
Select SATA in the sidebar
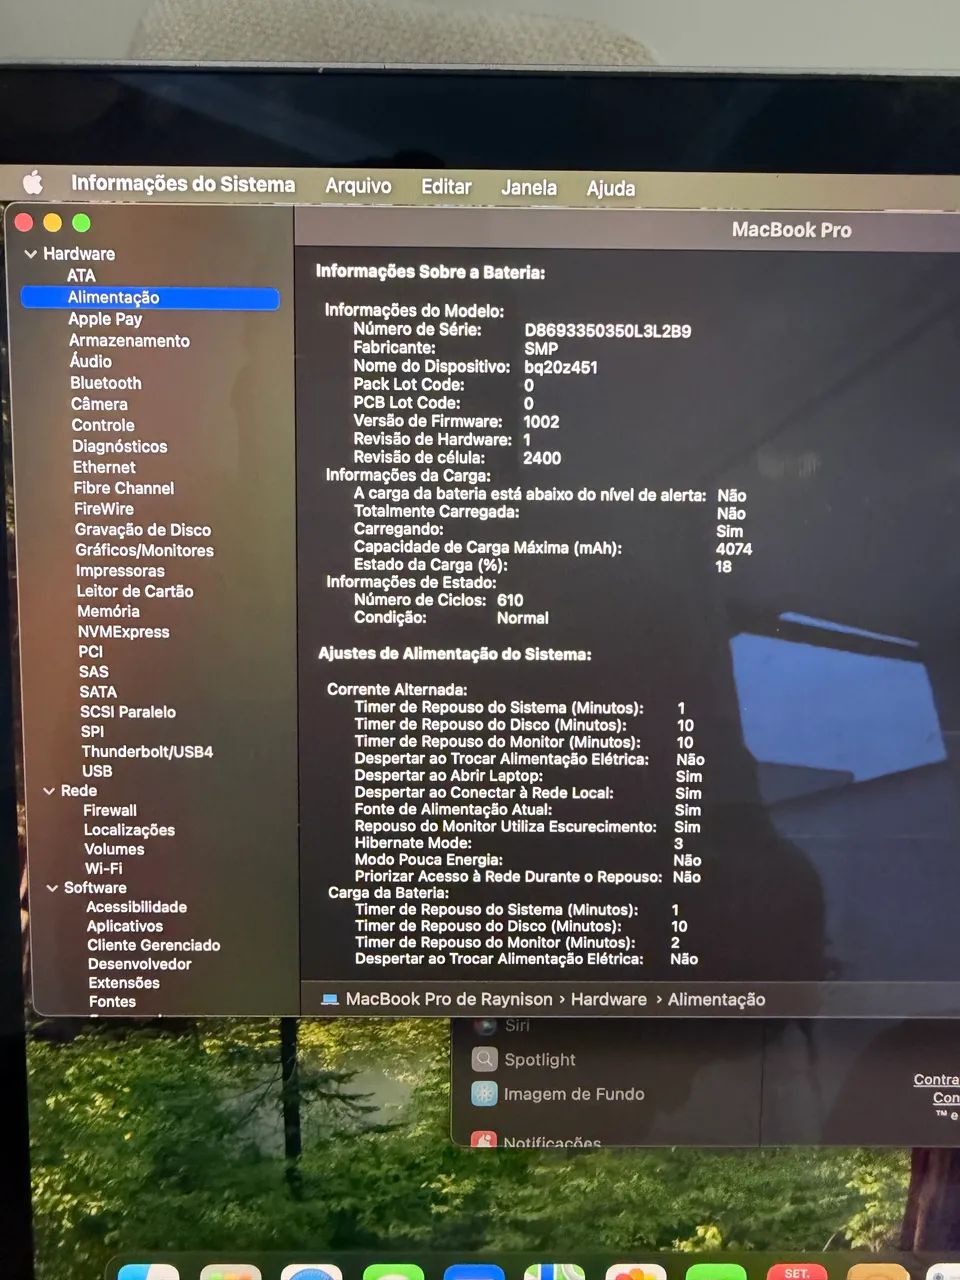click(x=98, y=692)
